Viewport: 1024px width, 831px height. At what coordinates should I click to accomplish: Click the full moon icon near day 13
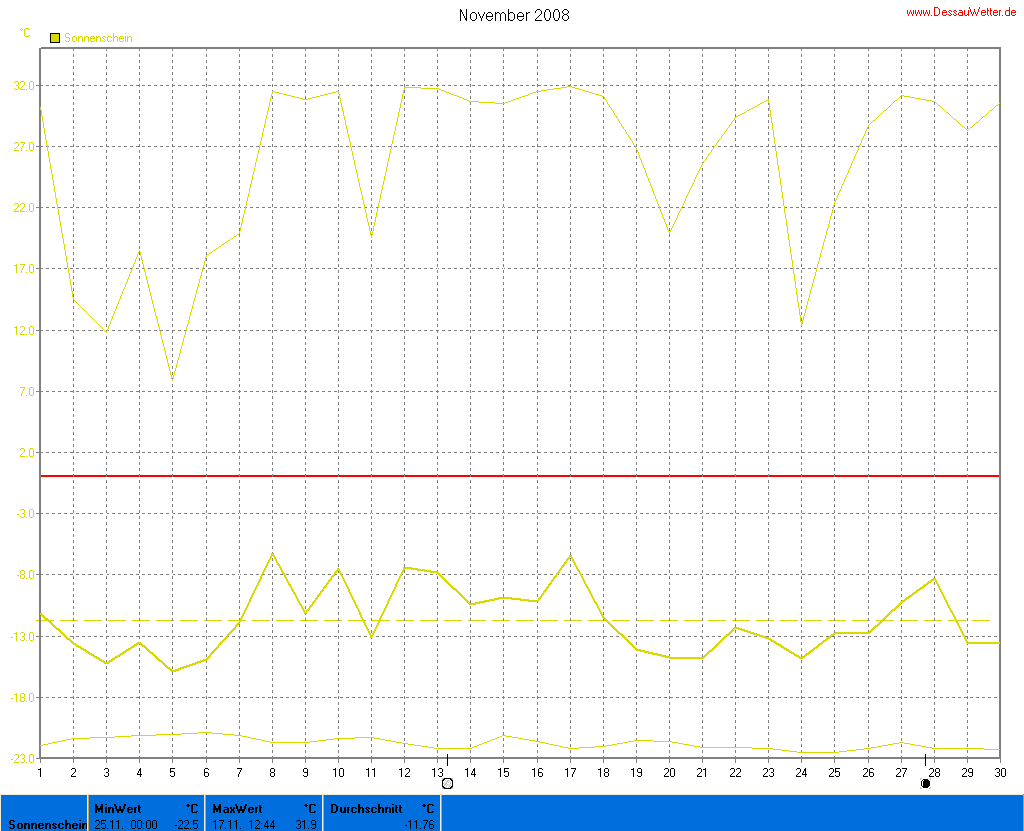click(447, 783)
